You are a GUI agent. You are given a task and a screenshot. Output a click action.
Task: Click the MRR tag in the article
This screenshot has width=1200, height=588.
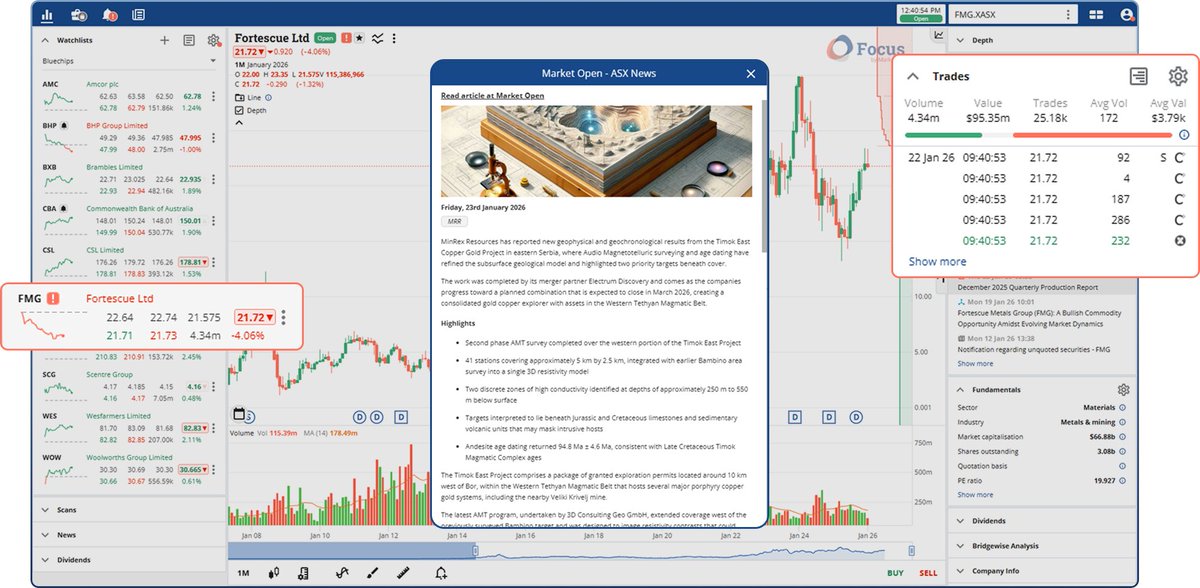pos(454,222)
